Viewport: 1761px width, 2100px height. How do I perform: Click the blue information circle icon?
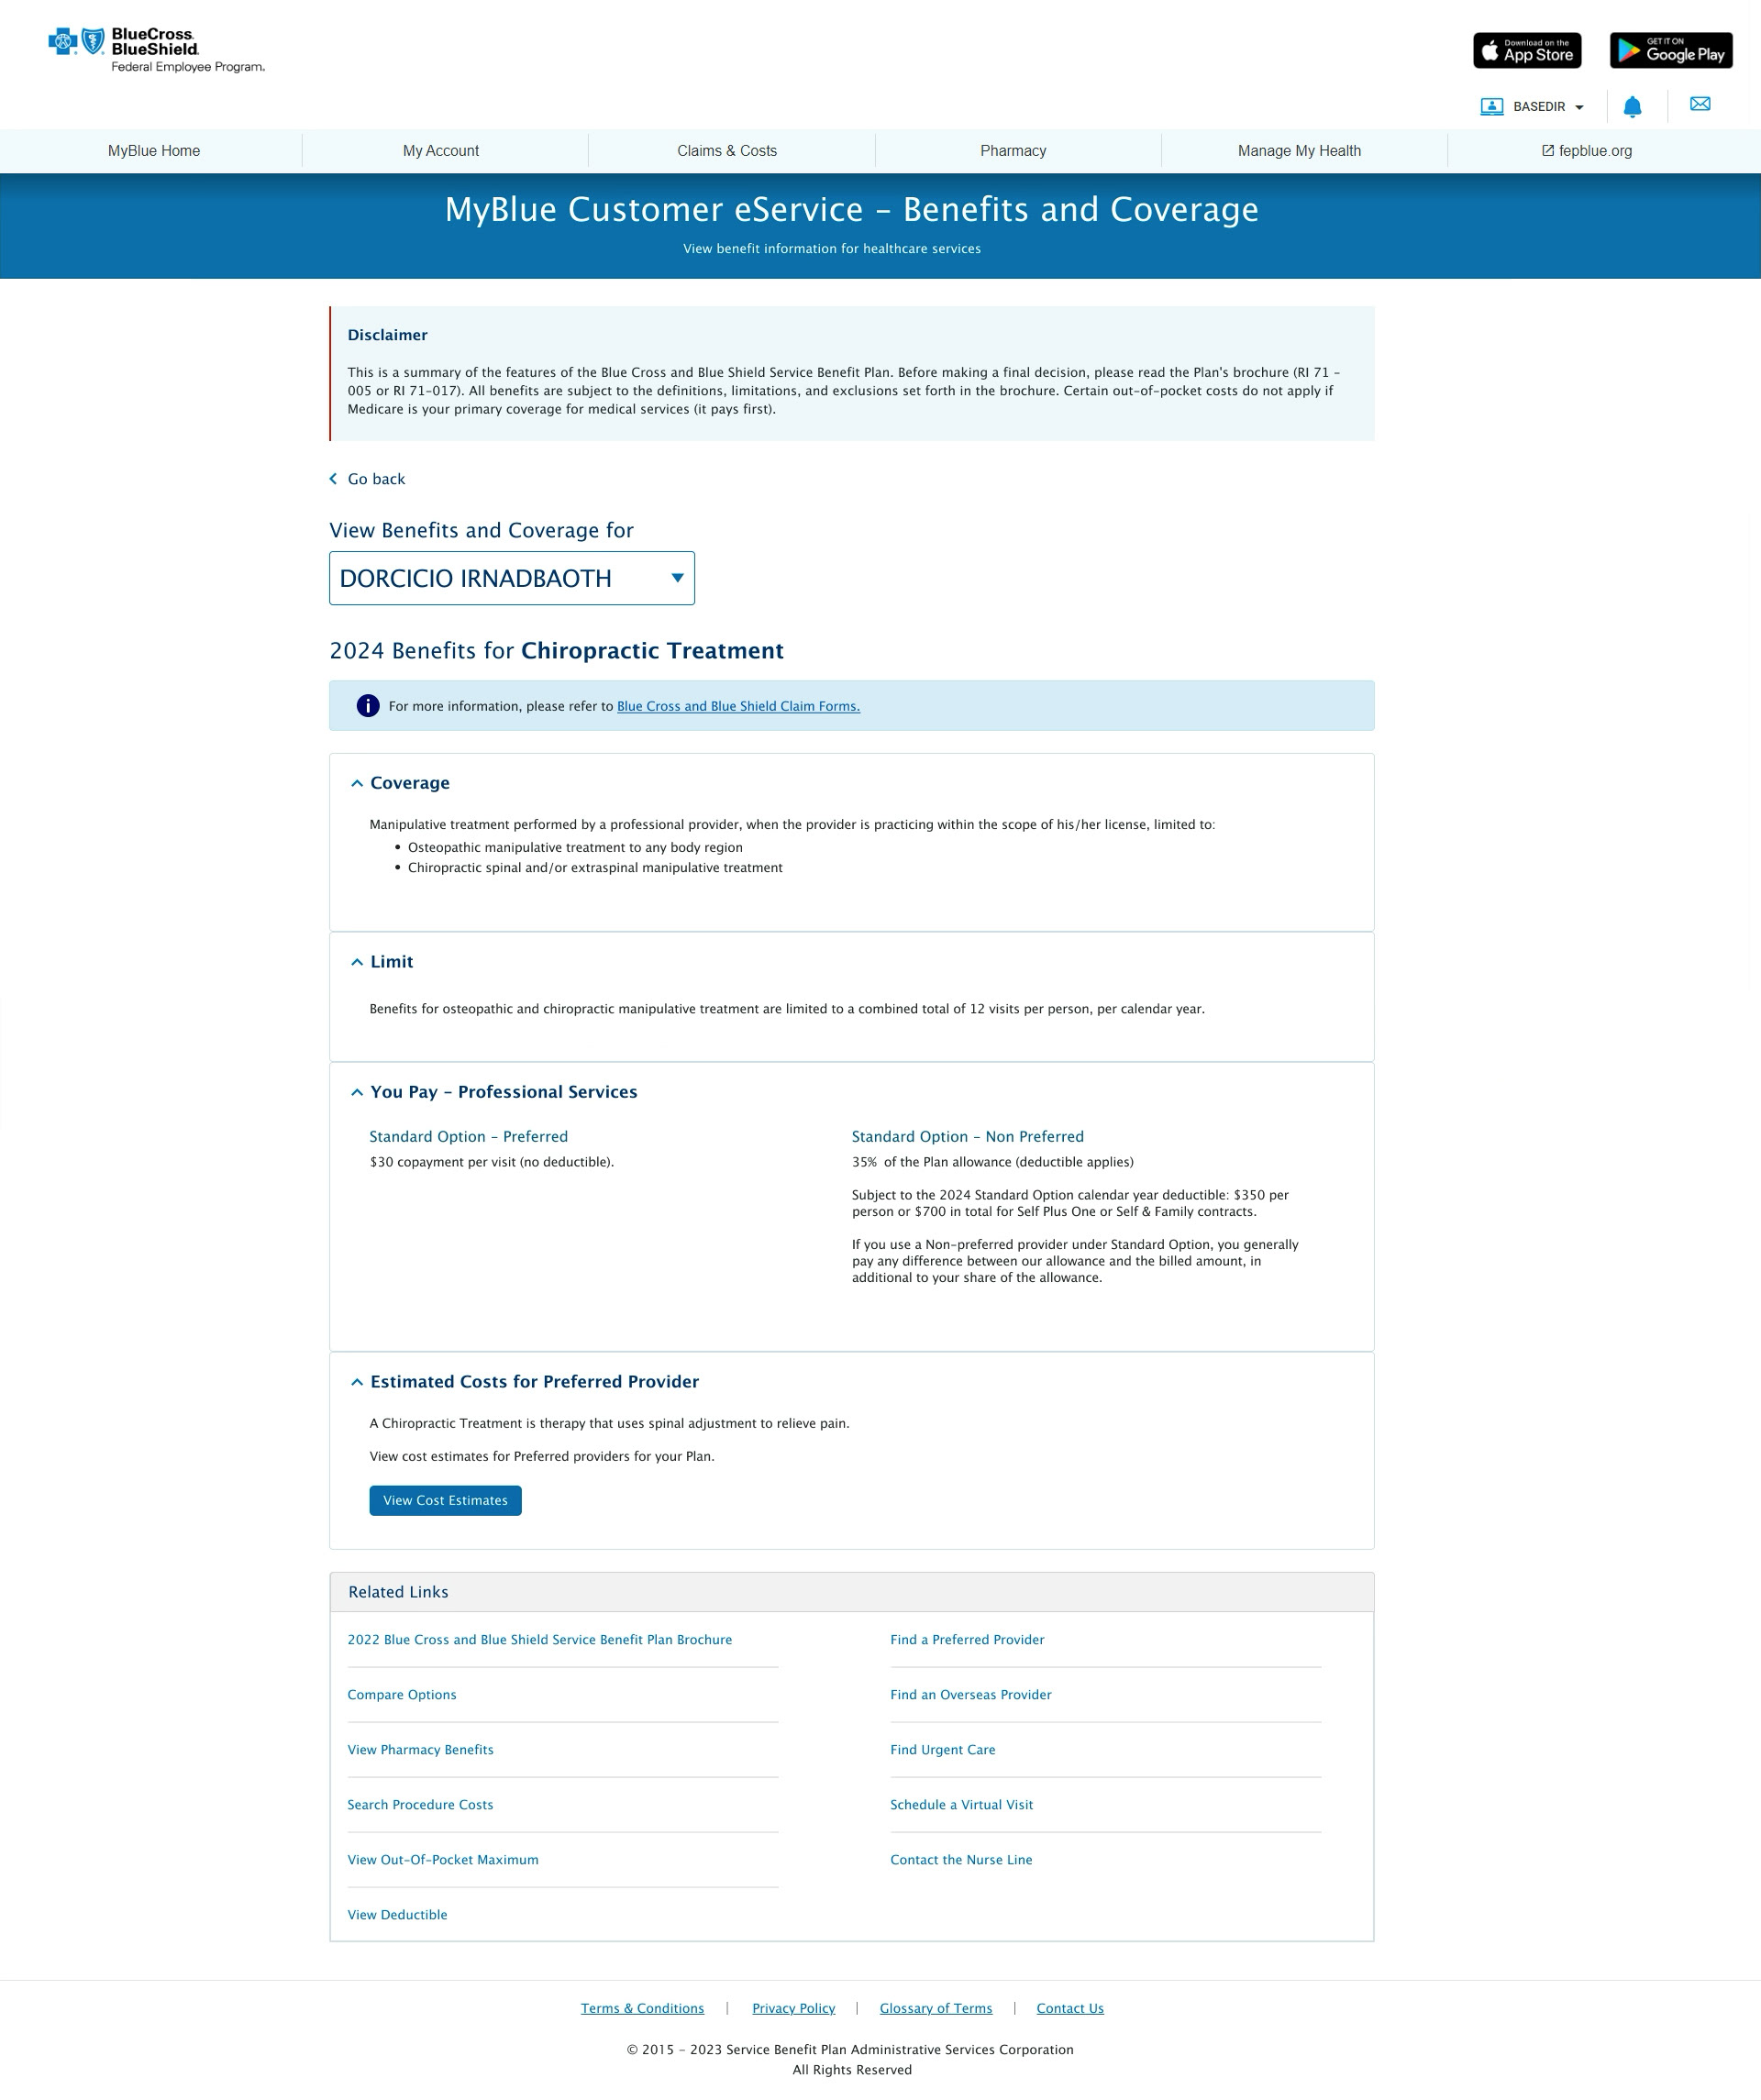tap(368, 706)
